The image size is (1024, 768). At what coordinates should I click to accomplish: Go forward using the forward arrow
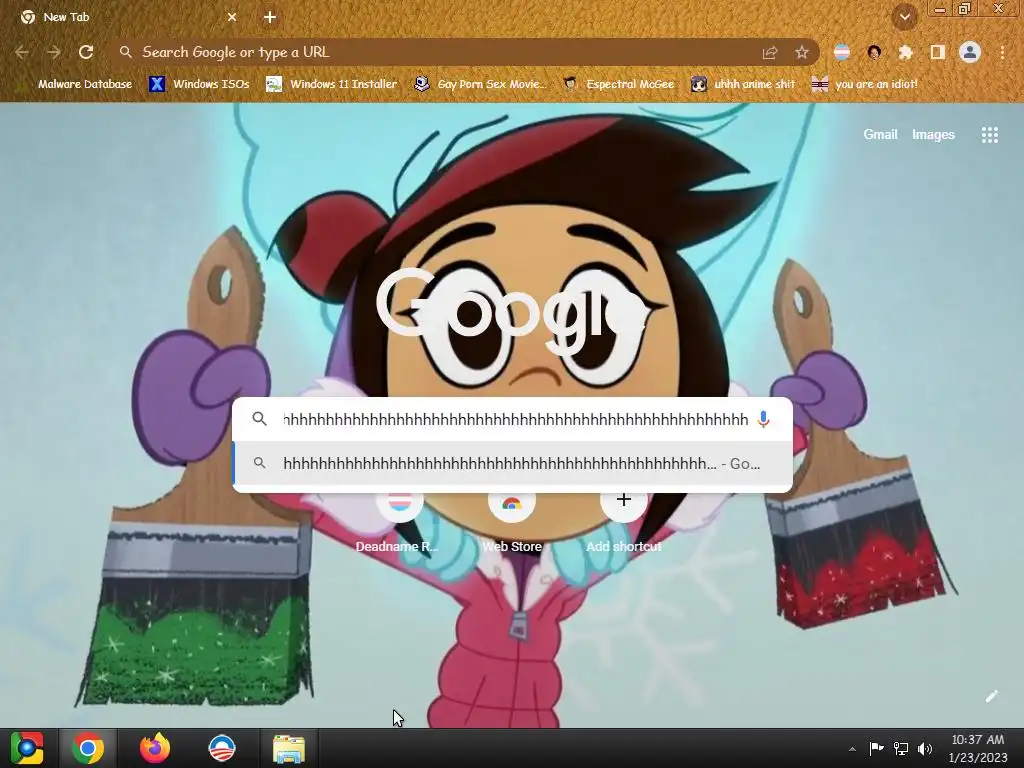(54, 52)
